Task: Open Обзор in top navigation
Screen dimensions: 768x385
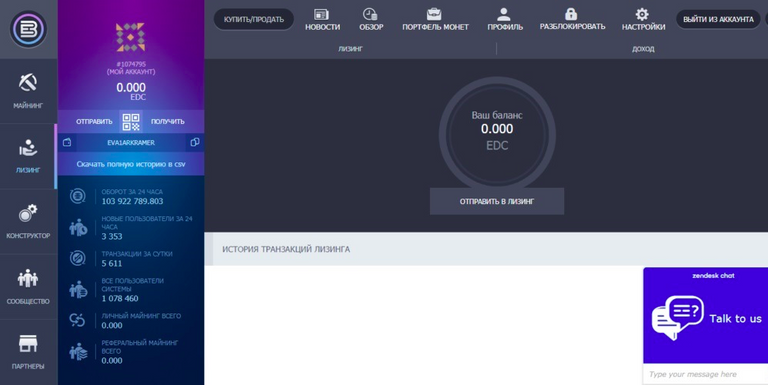Action: pos(371,20)
